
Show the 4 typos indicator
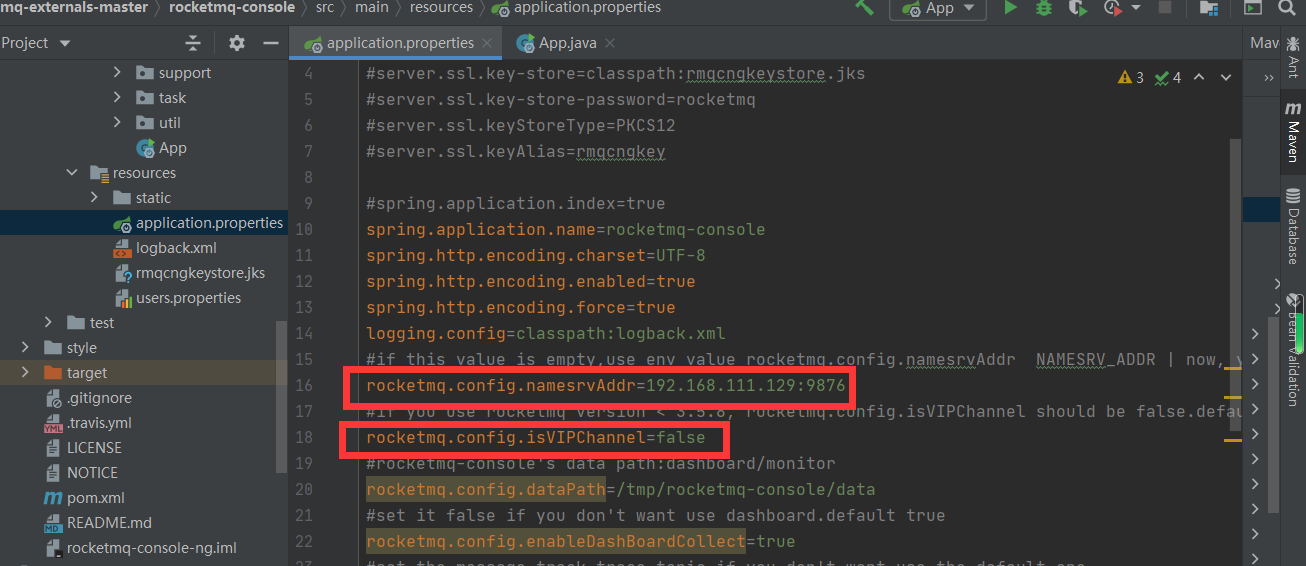1168,78
